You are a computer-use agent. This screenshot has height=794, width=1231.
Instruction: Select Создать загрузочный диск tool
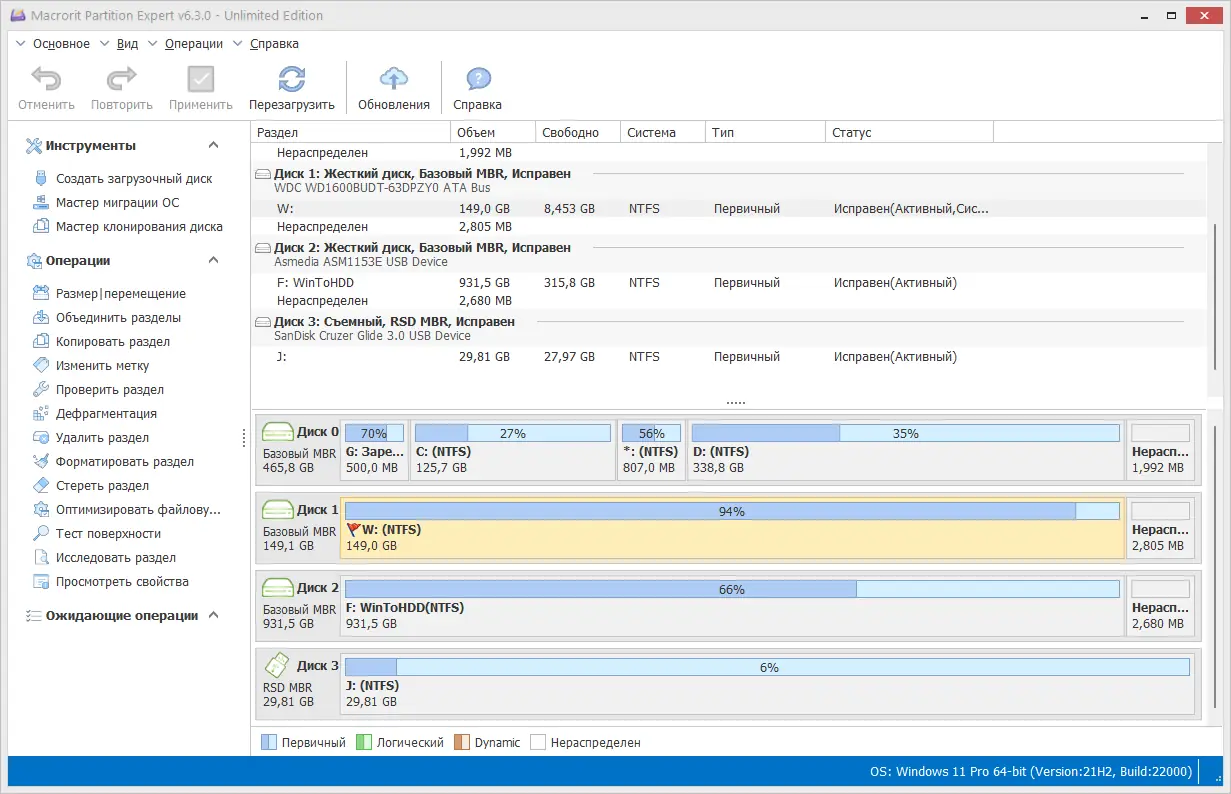(134, 179)
